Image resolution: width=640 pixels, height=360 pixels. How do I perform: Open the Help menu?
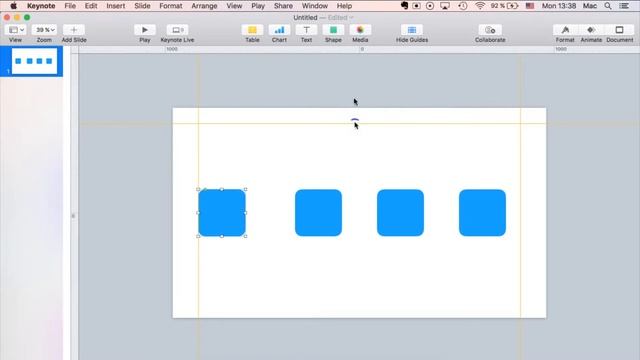coord(344,6)
